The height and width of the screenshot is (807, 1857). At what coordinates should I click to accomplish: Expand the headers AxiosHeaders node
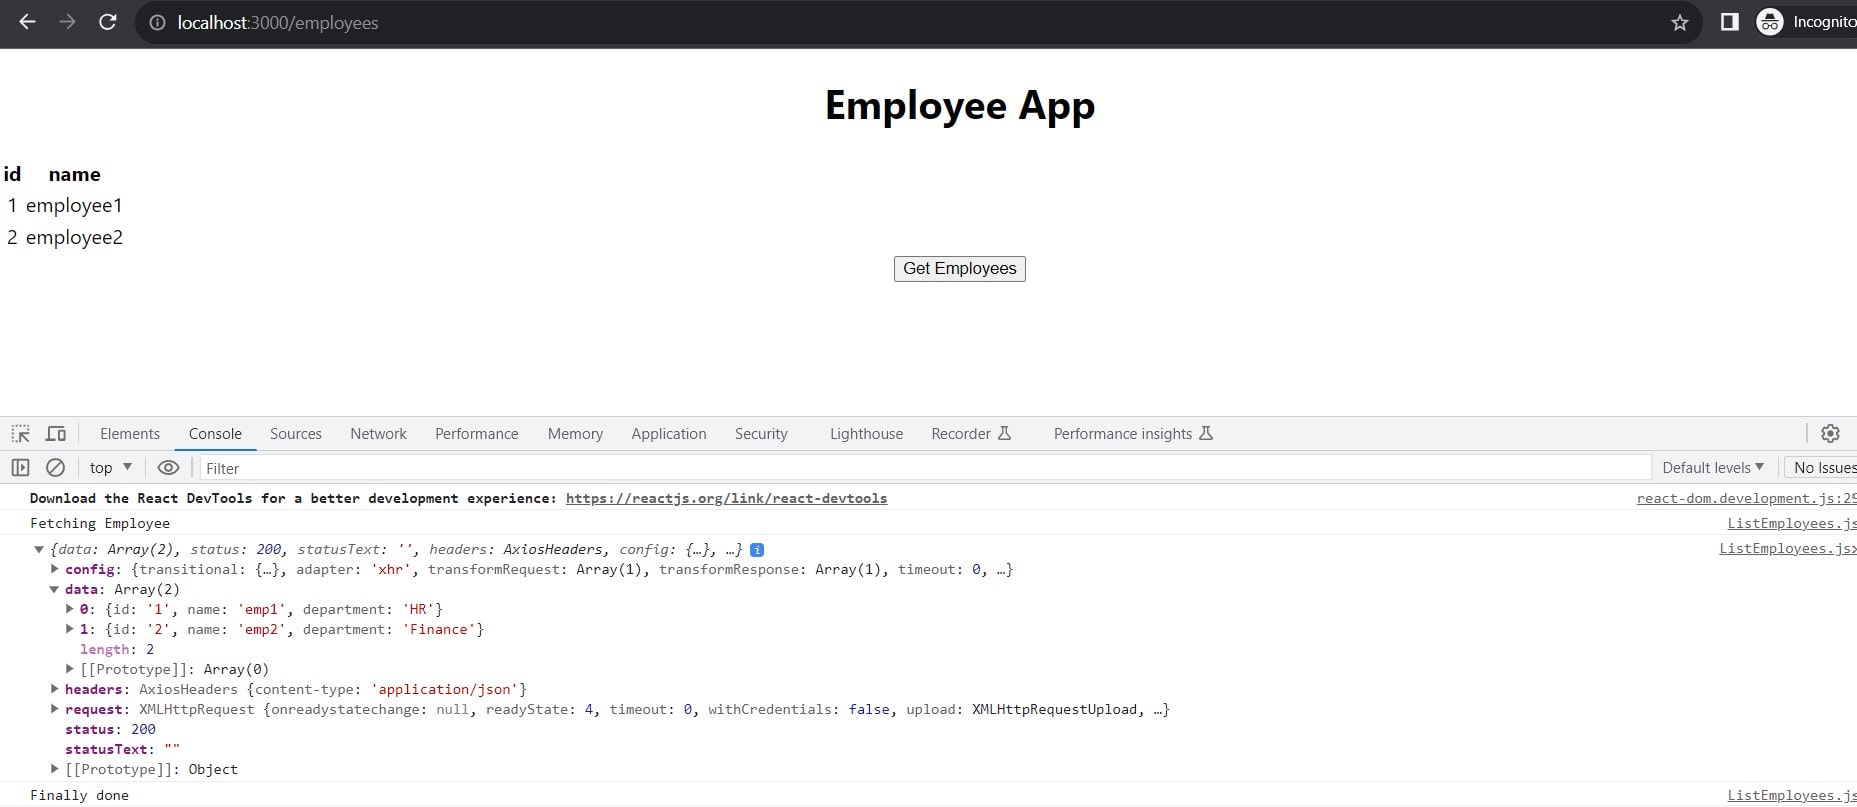pyautogui.click(x=55, y=689)
